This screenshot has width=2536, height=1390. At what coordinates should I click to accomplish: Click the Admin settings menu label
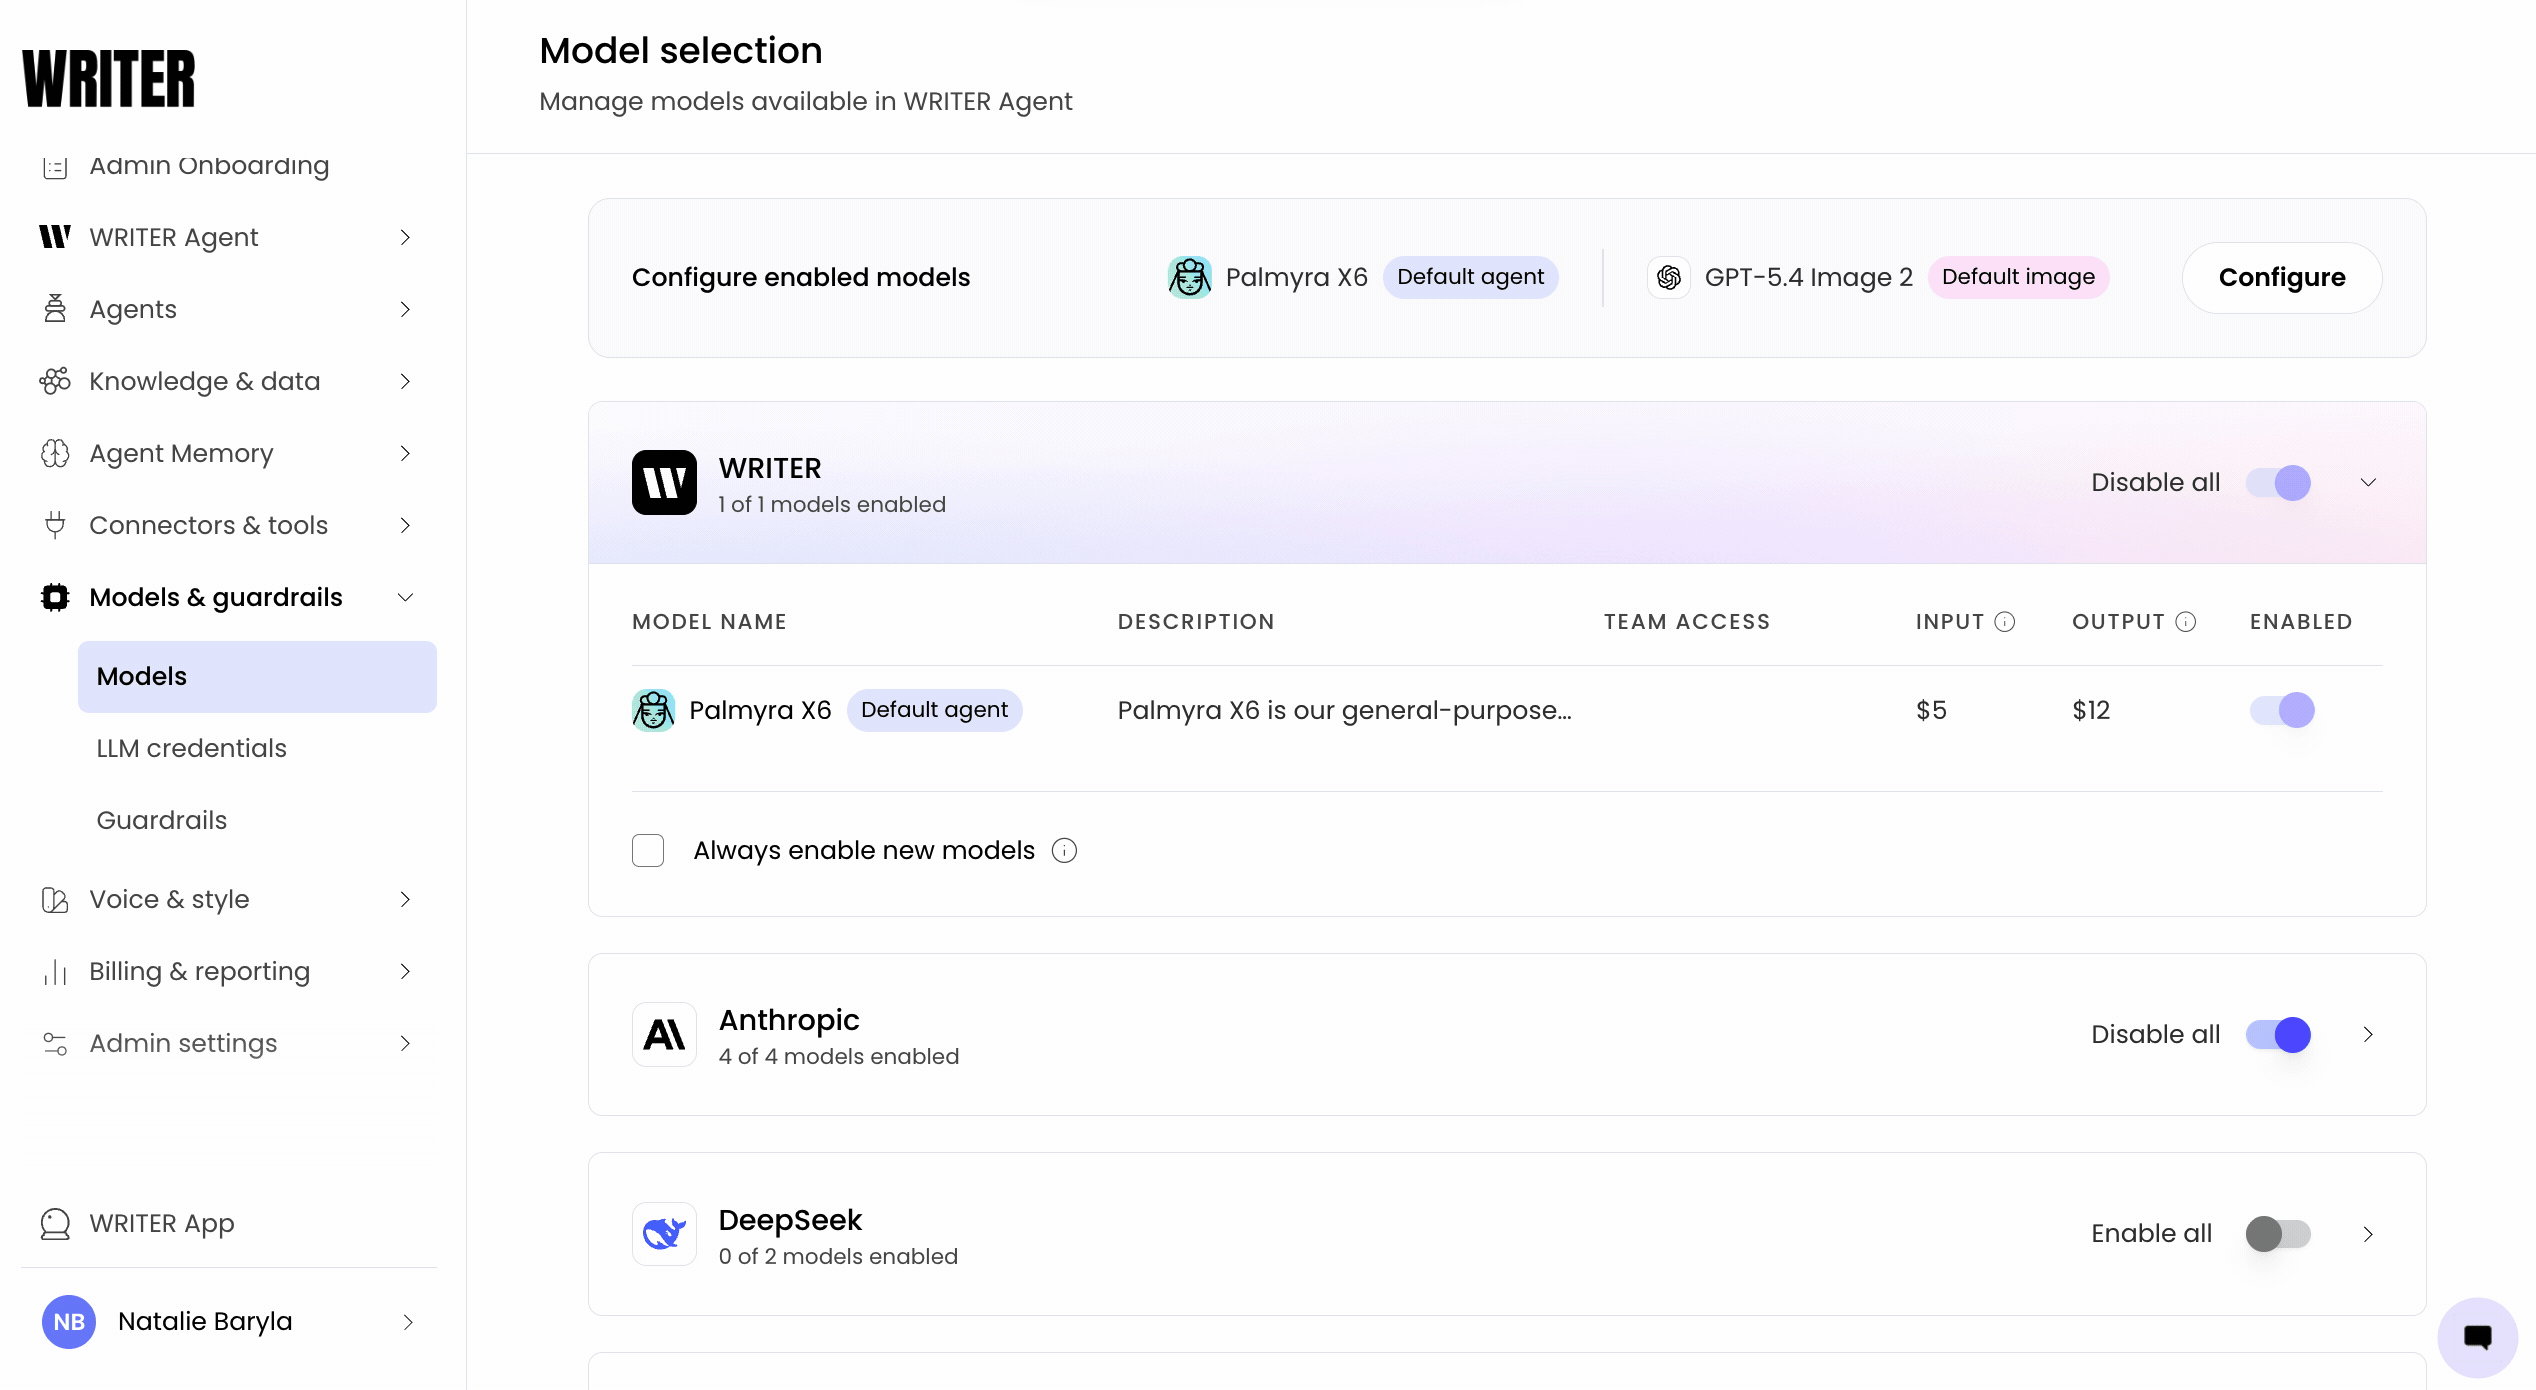click(183, 1043)
